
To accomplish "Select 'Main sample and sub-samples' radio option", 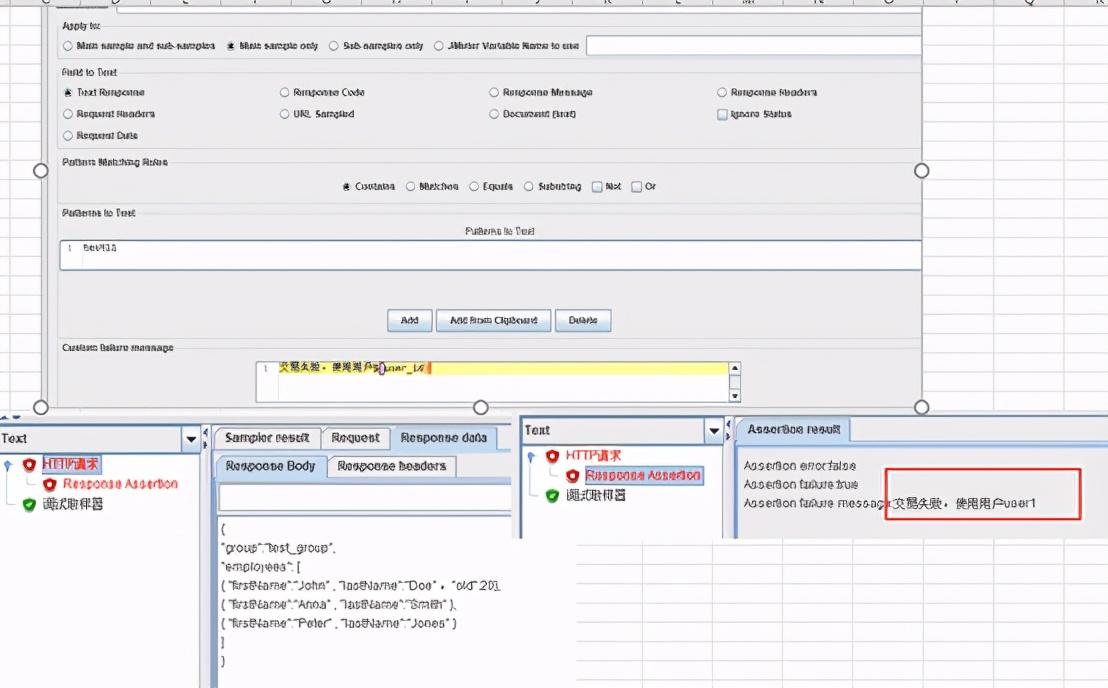I will [x=68, y=46].
